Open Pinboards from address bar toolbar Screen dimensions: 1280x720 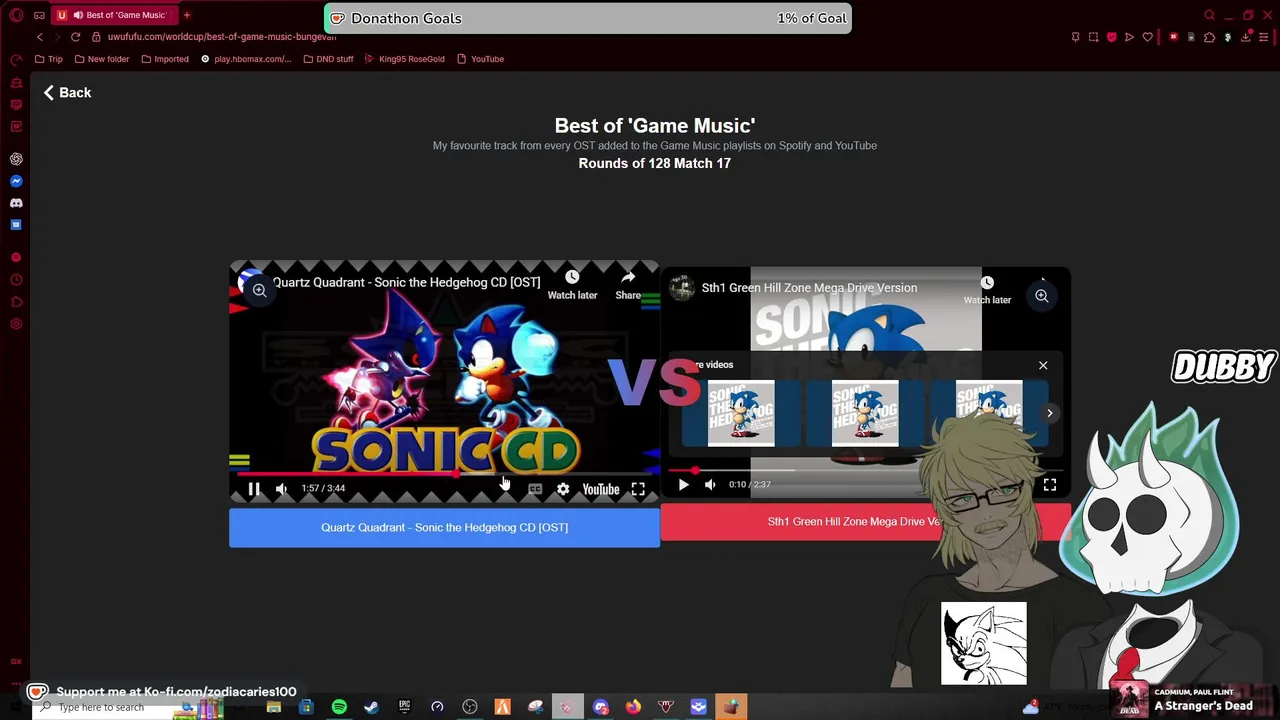point(1075,37)
